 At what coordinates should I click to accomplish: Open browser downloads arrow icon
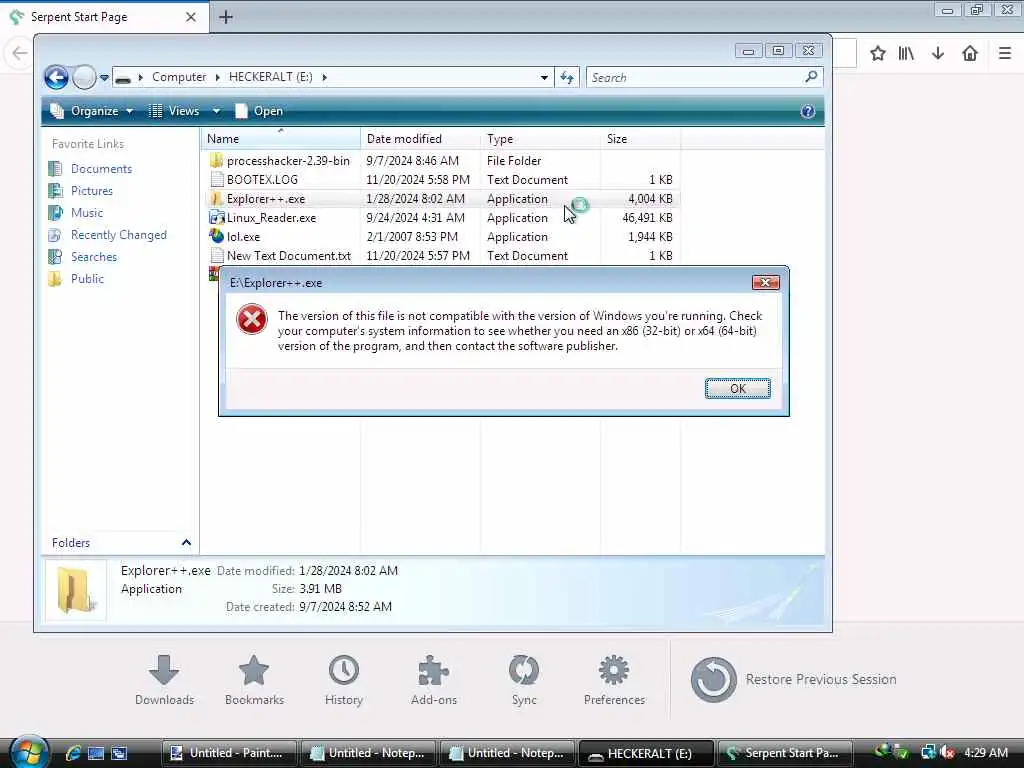(938, 53)
